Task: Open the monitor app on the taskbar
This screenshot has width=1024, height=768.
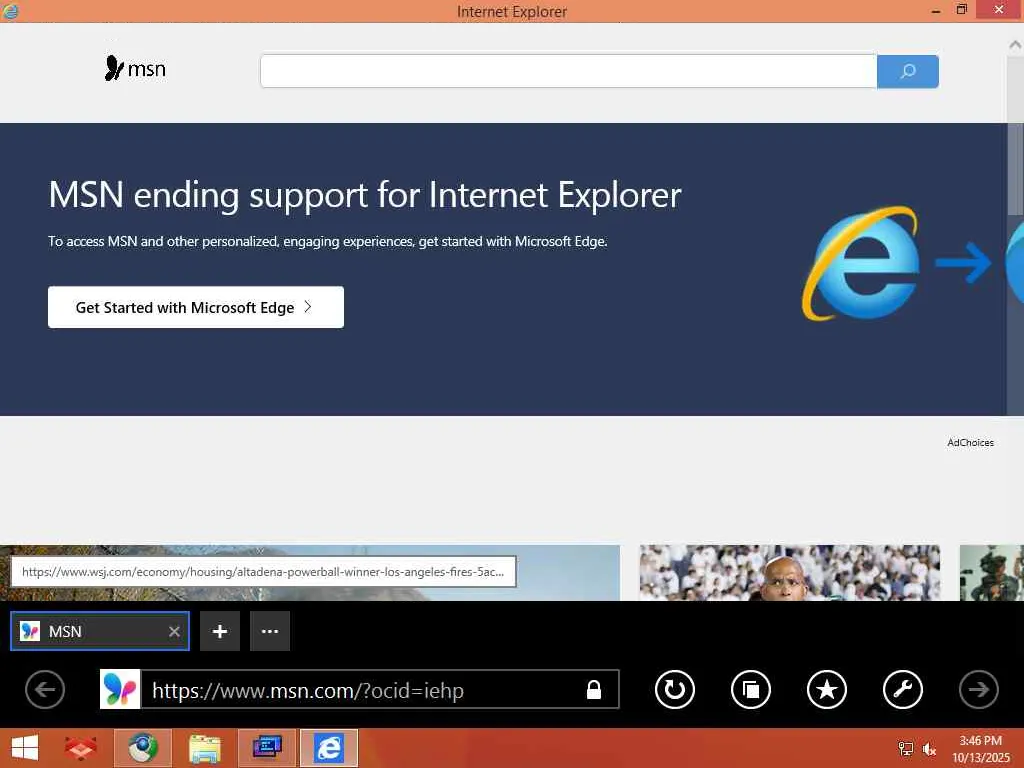Action: click(267, 748)
